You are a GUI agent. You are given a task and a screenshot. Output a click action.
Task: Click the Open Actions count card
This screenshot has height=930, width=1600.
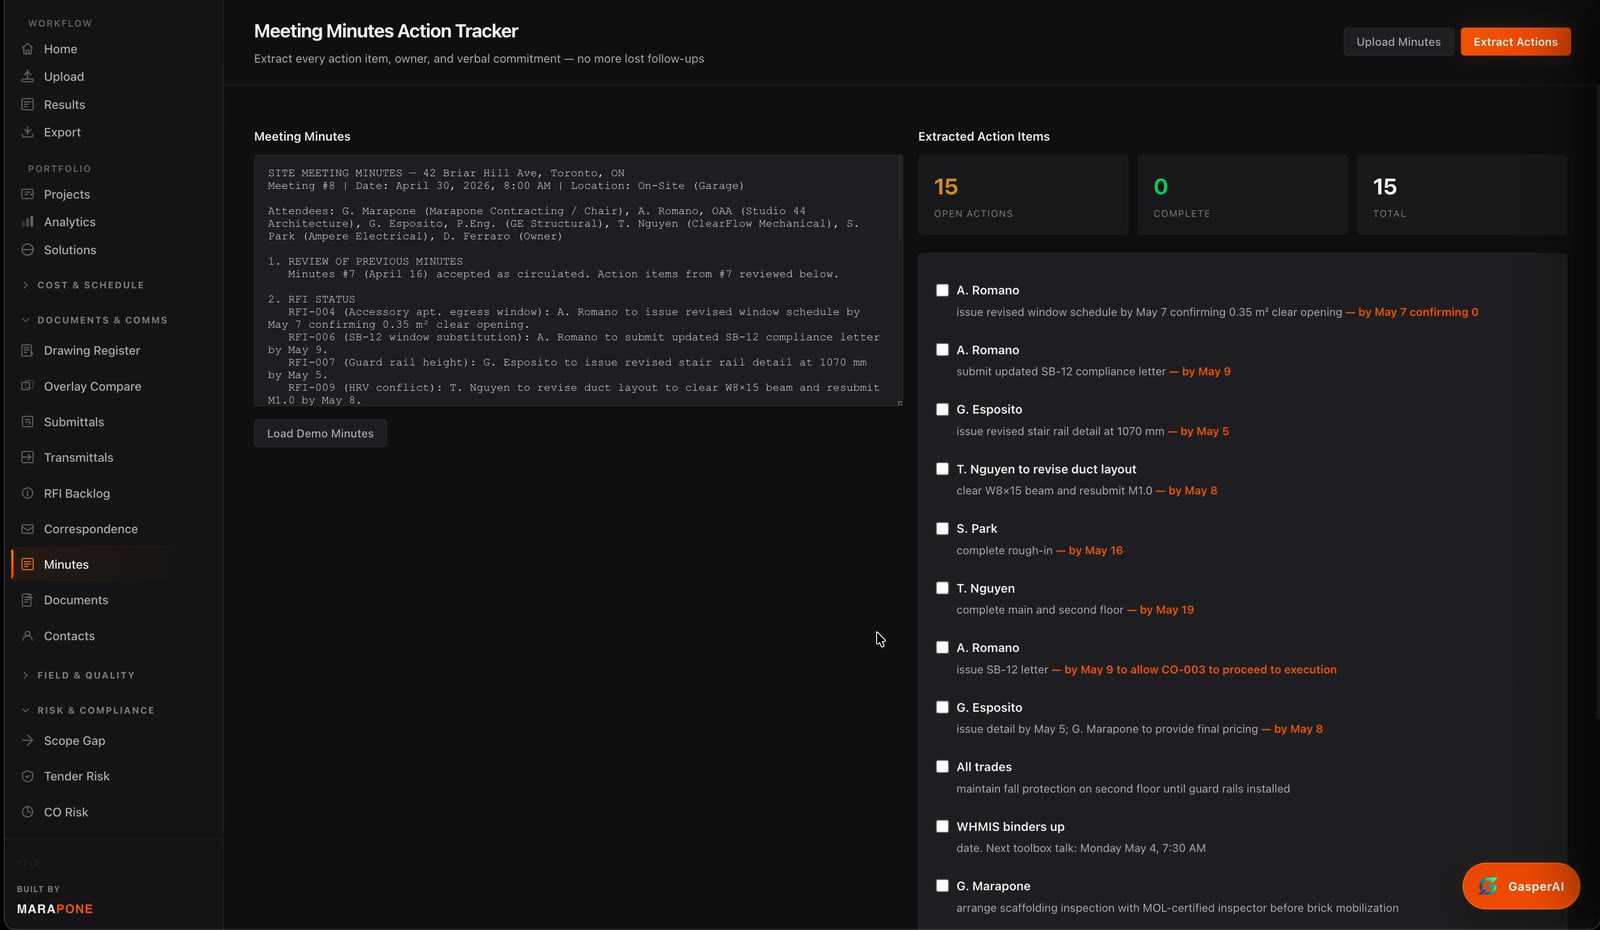pyautogui.click(x=1023, y=195)
